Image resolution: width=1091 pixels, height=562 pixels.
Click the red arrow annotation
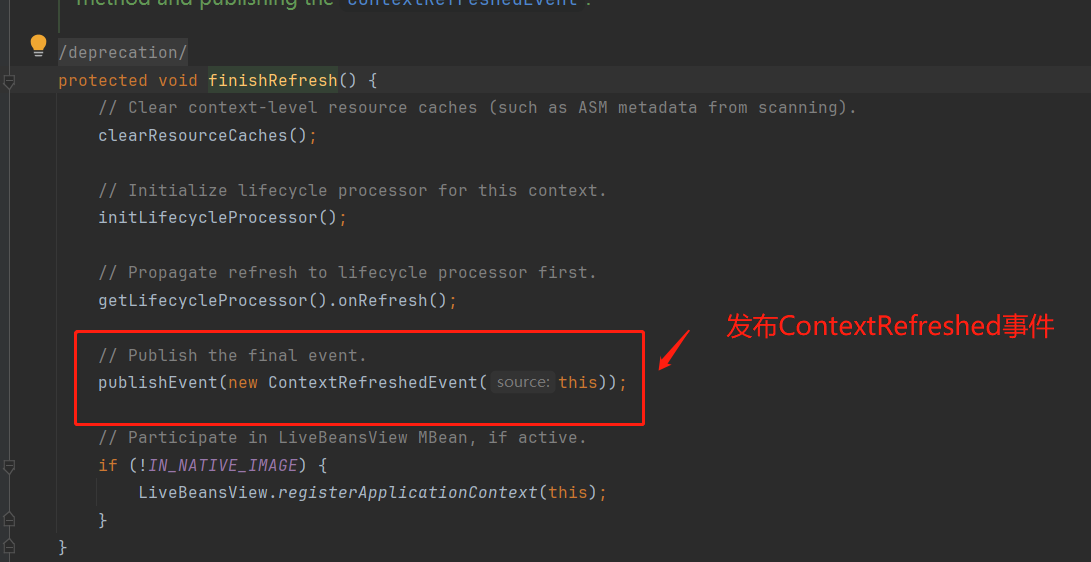[675, 348]
